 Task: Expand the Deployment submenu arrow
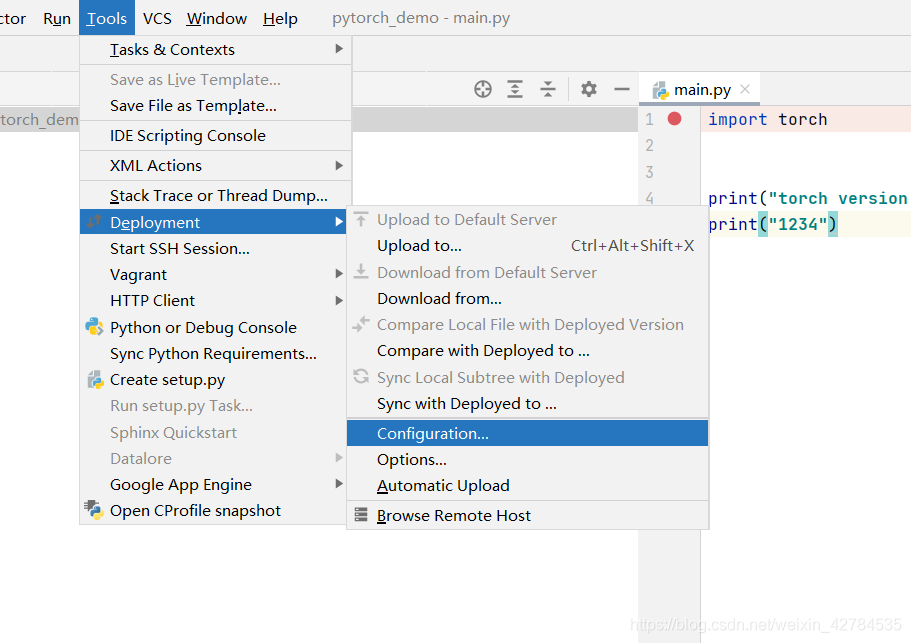tap(339, 222)
